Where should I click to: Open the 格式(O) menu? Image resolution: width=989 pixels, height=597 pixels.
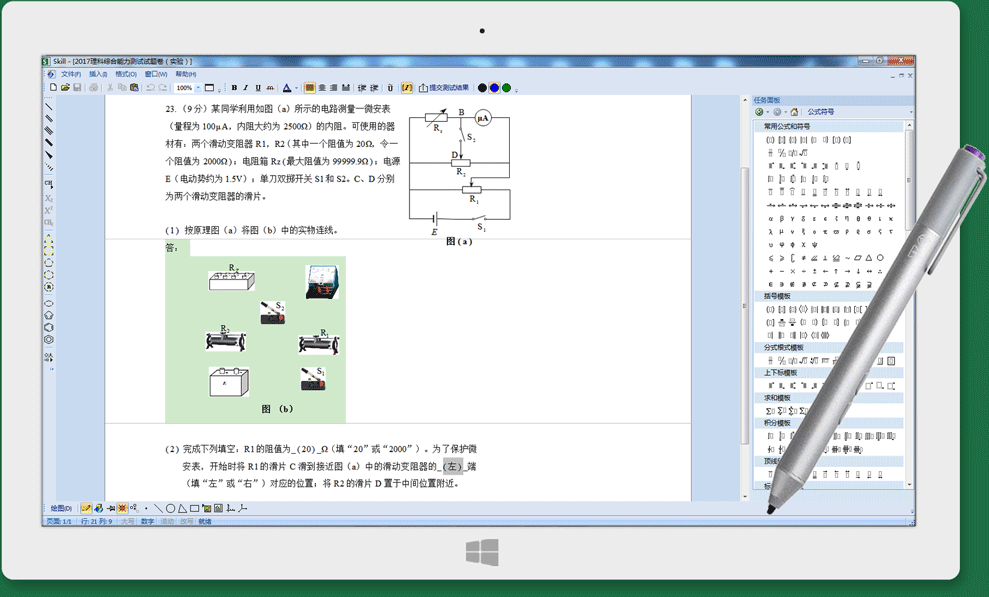[x=126, y=74]
